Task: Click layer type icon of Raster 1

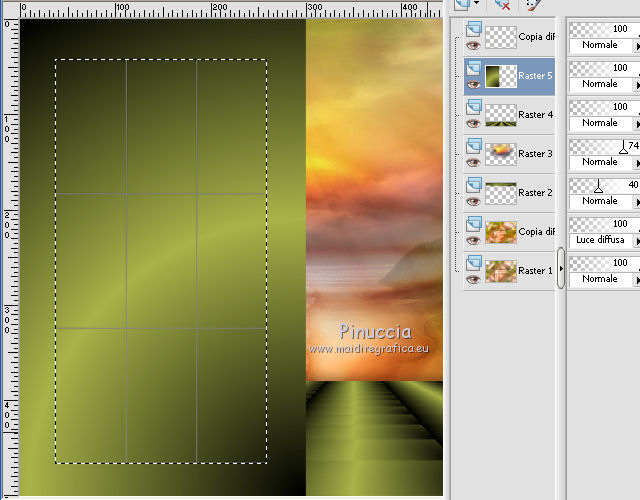Action: (473, 263)
